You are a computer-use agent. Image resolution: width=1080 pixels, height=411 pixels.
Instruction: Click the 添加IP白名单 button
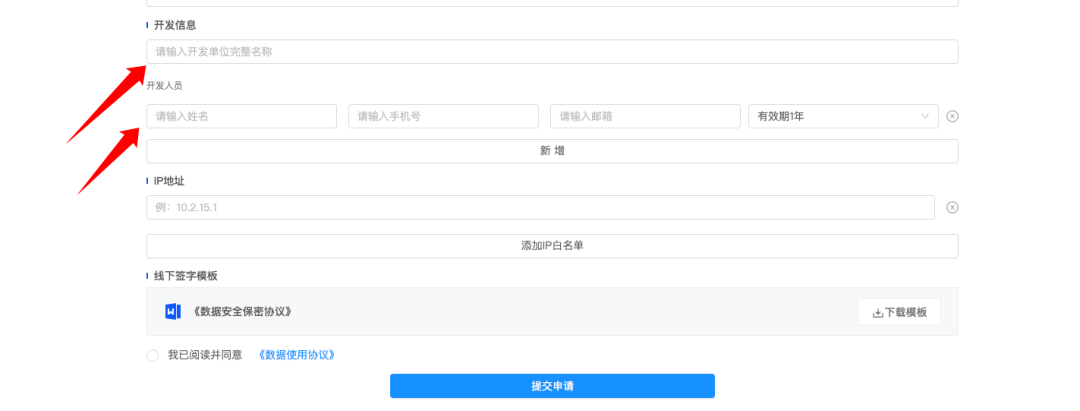[552, 246]
